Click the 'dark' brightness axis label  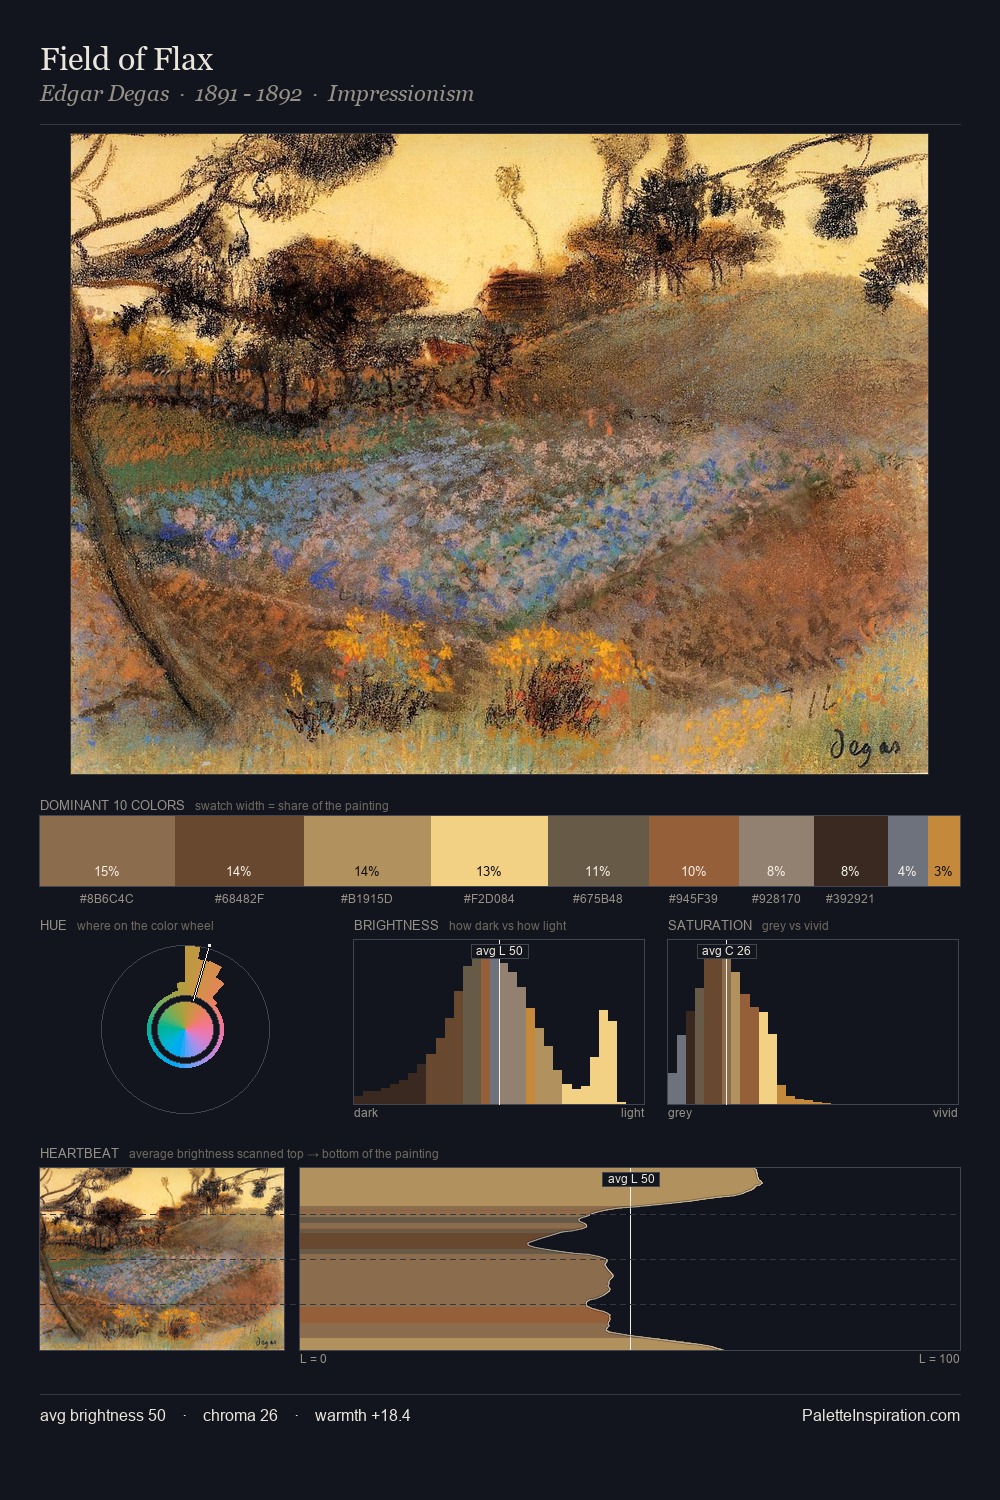[x=366, y=1113]
